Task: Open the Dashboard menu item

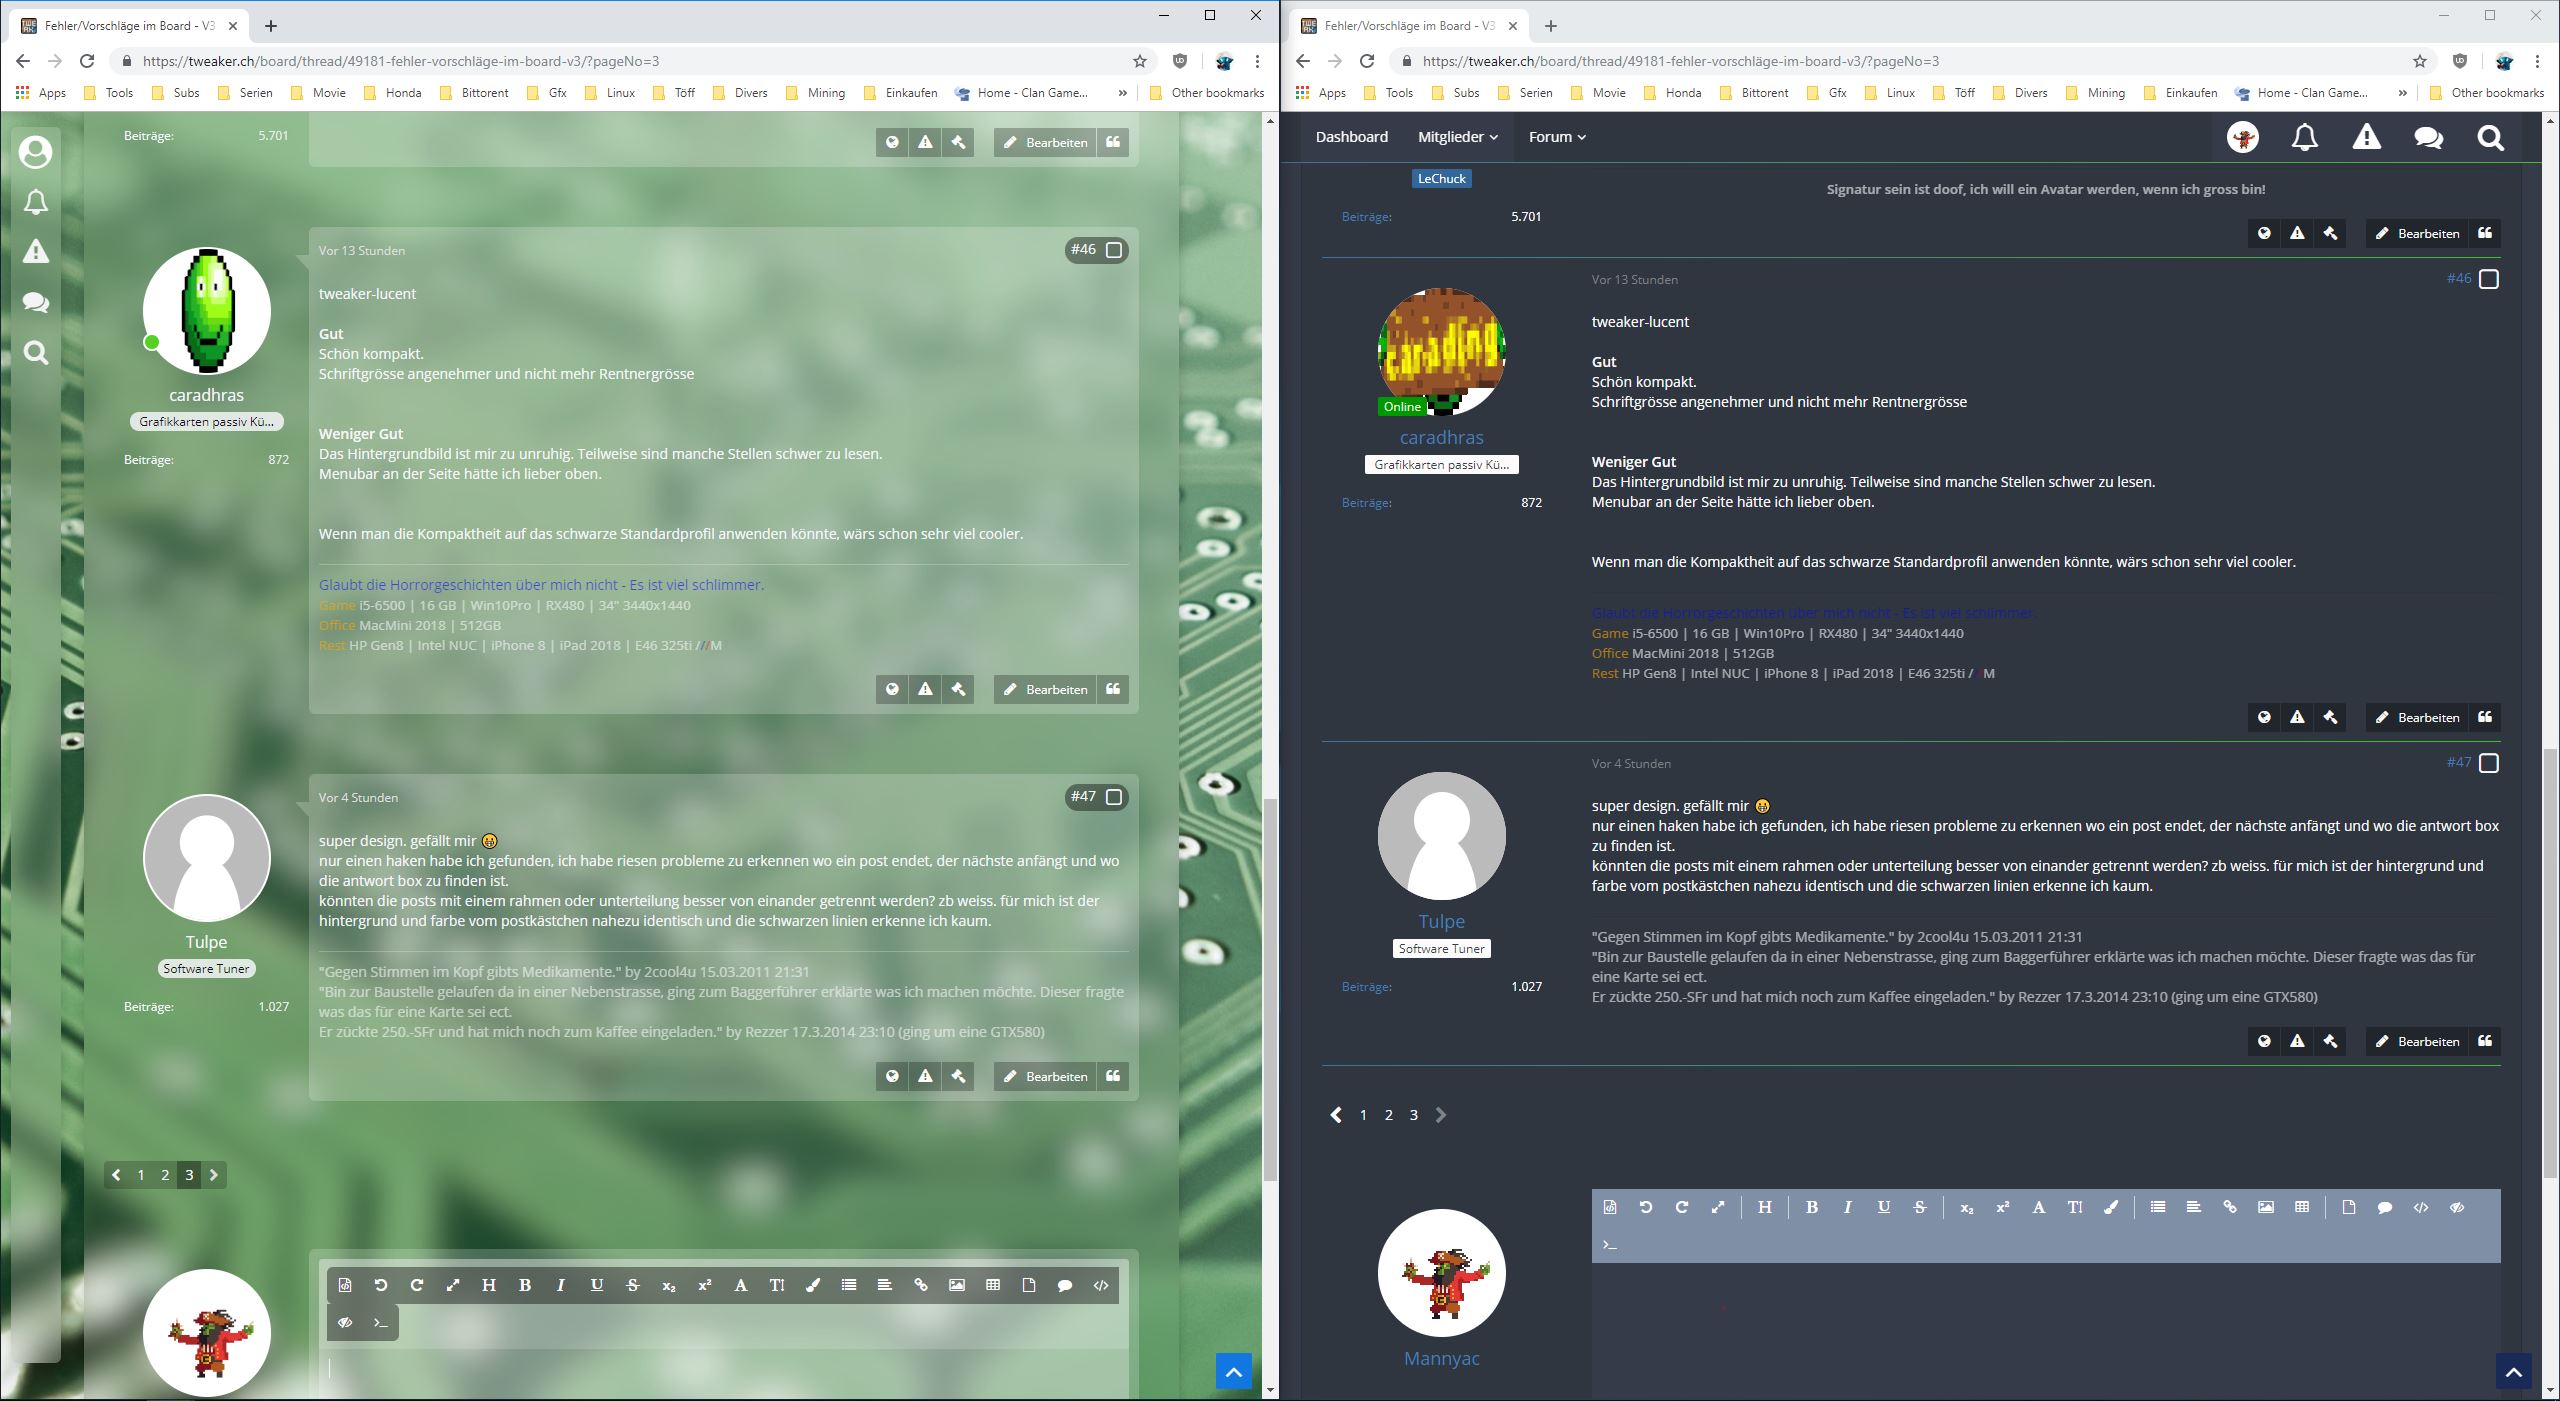Action: pyautogui.click(x=1351, y=137)
